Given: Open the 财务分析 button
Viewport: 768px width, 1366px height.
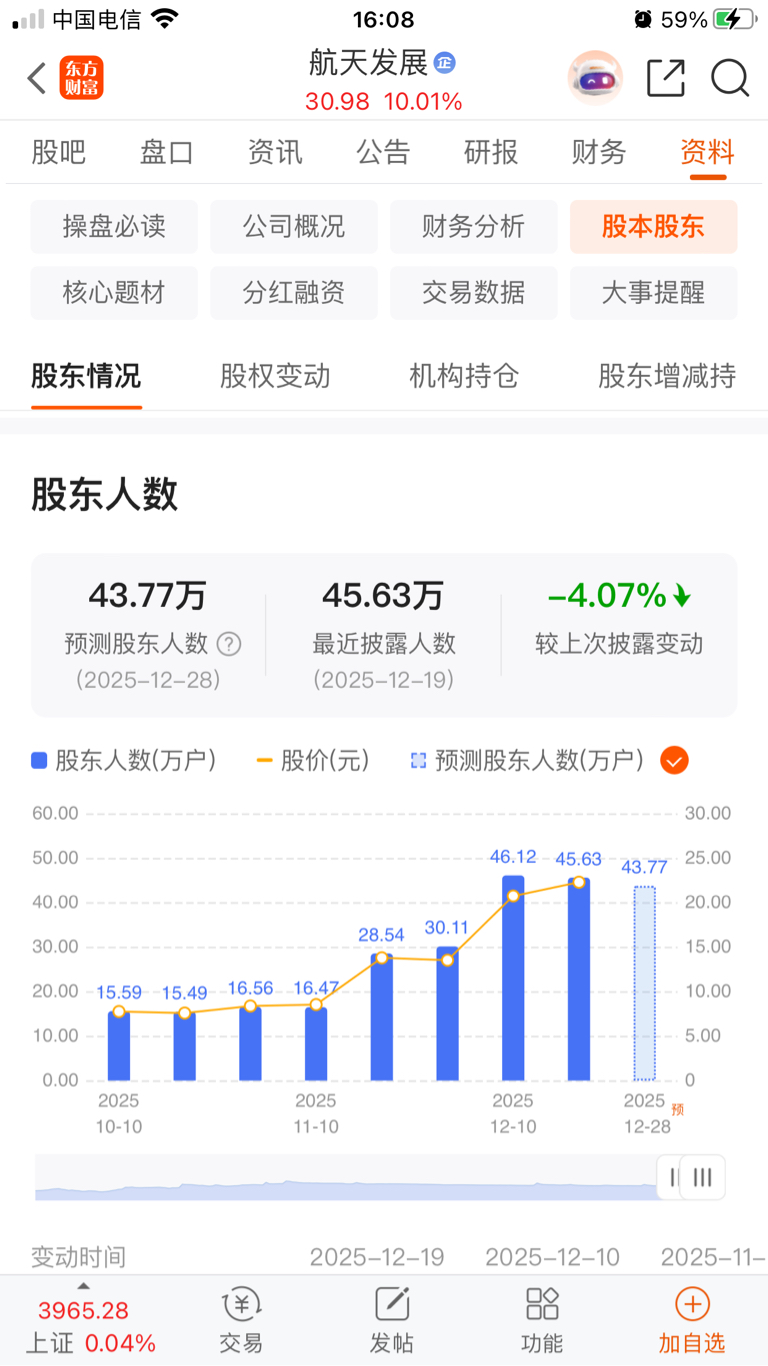Looking at the screenshot, I should 474,227.
